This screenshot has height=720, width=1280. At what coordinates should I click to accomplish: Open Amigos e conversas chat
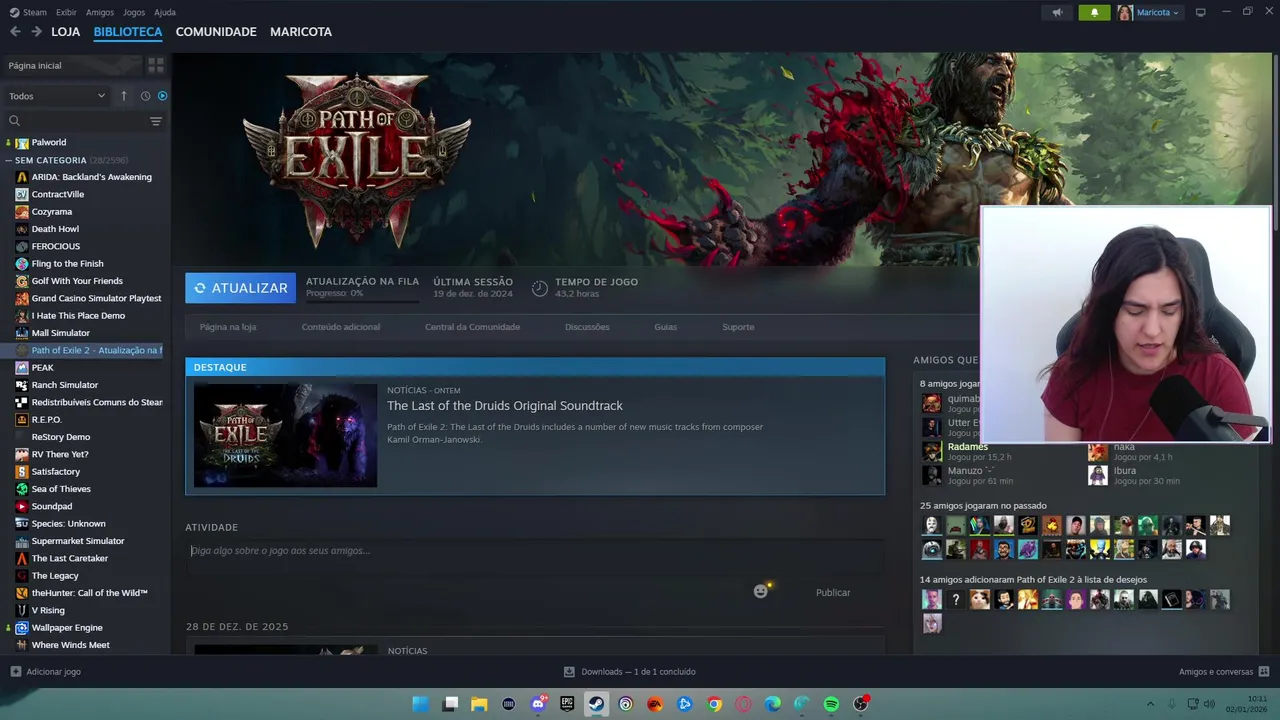tap(1224, 672)
